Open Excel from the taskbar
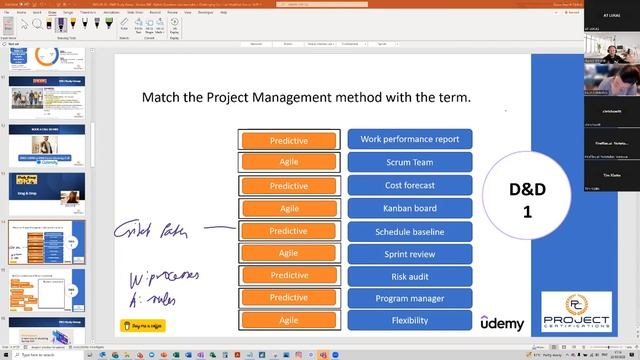 [x=176, y=355]
